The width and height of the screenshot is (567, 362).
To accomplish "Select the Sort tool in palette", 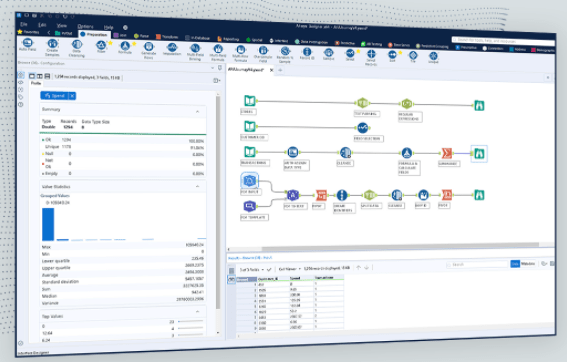I will point(392,56).
